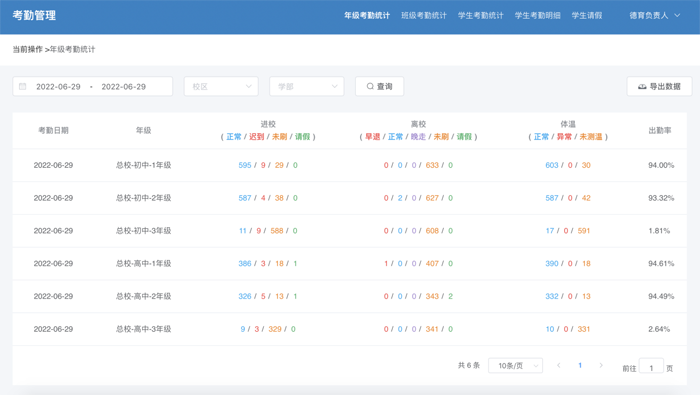Click the 进校 column header

[268, 124]
